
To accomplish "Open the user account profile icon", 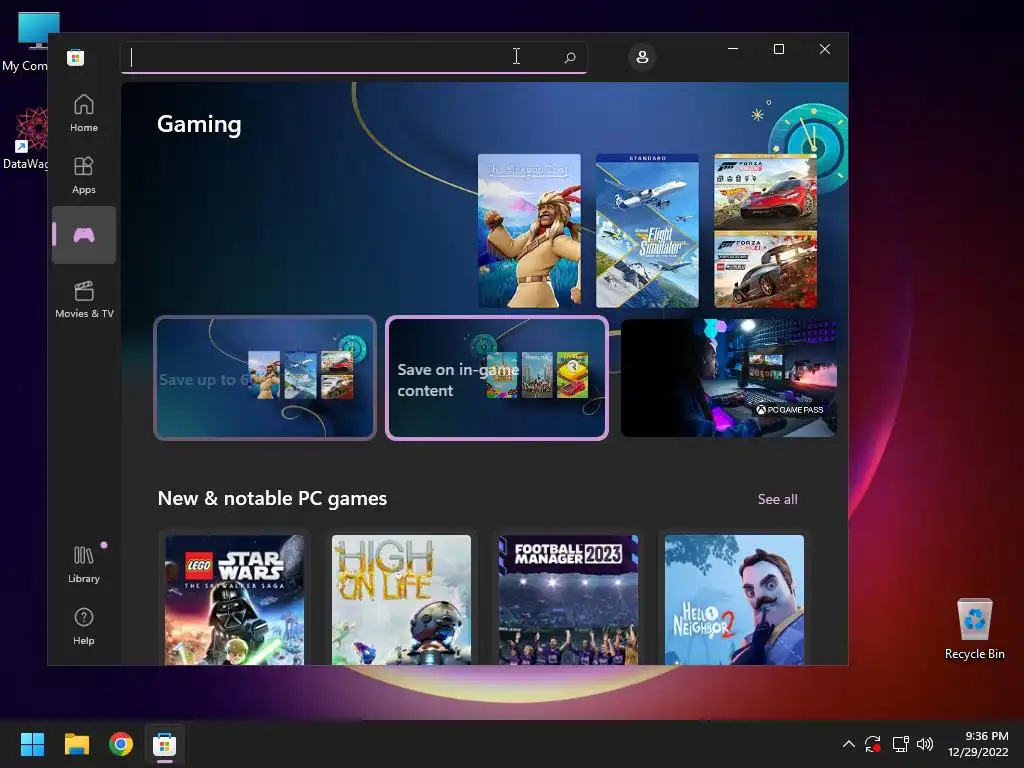I will click(x=642, y=57).
